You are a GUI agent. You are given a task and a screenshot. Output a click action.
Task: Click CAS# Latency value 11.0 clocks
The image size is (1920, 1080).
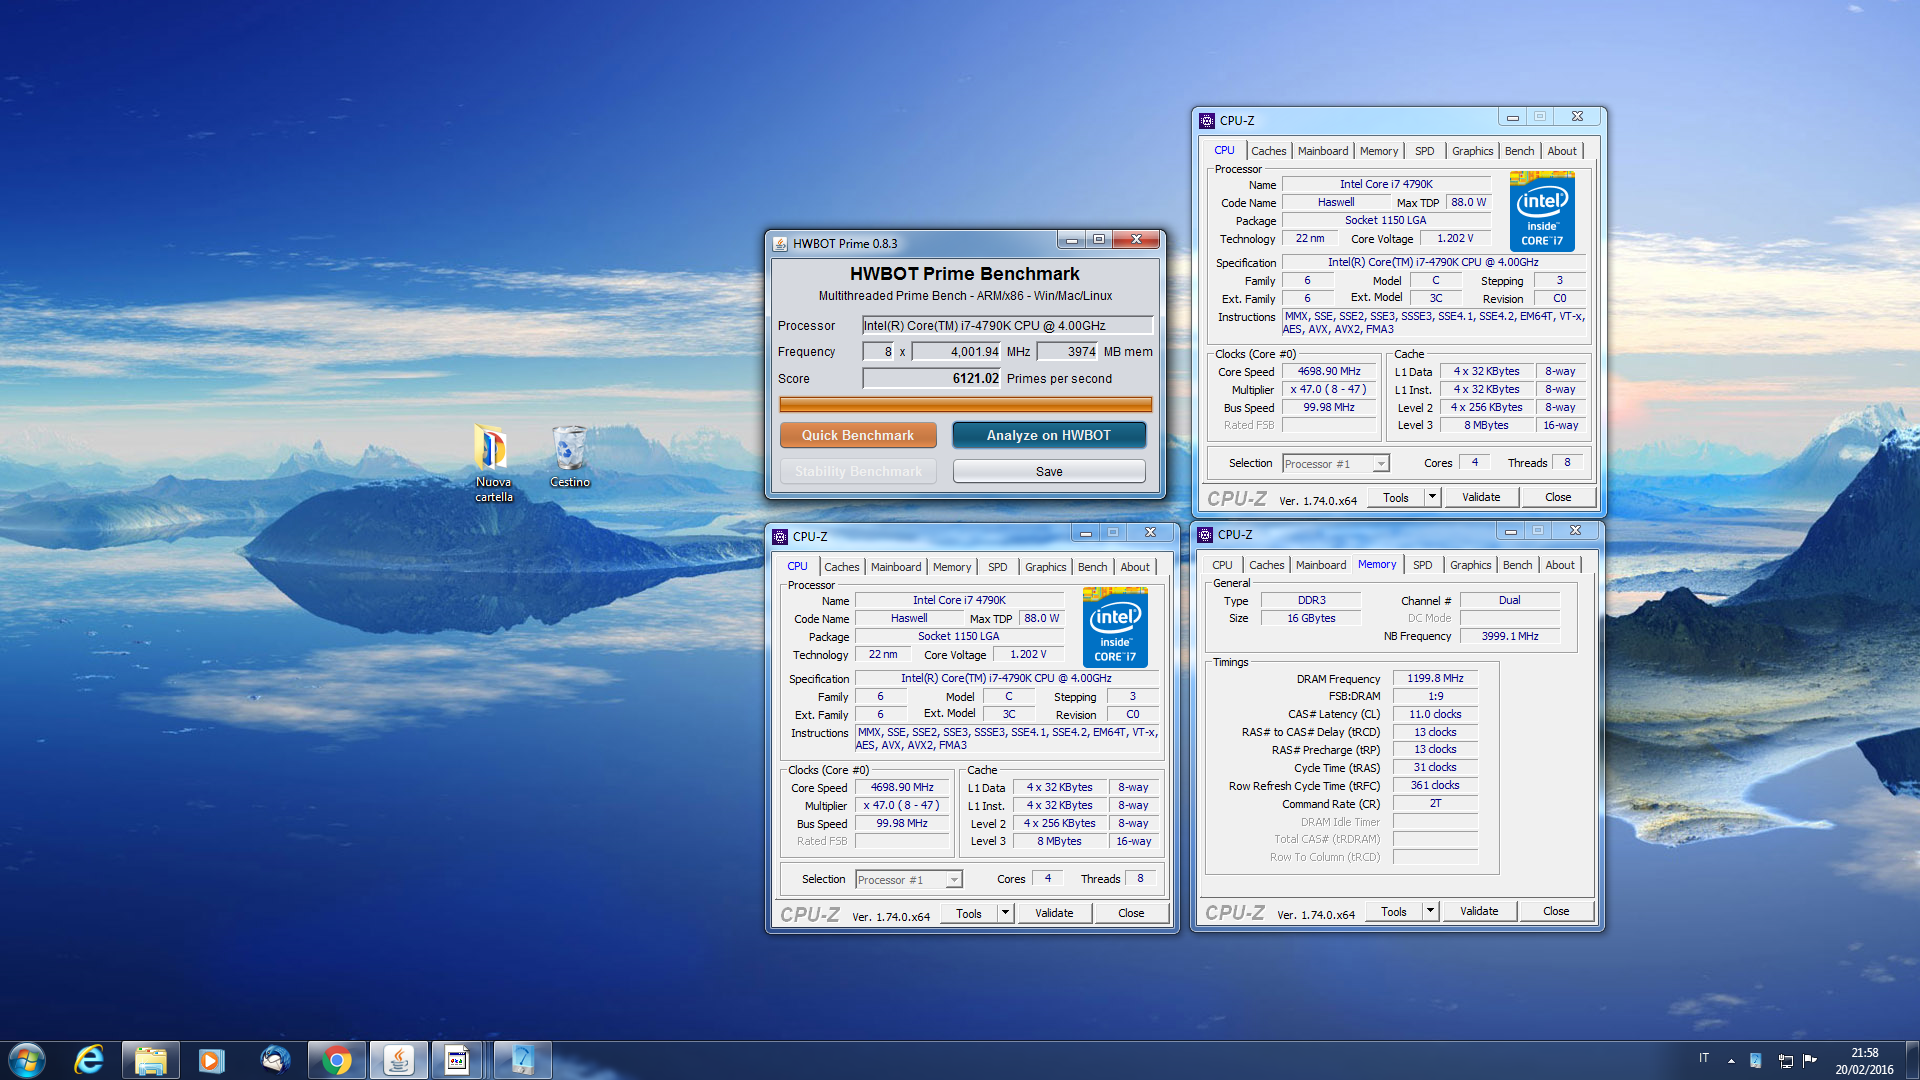pyautogui.click(x=1435, y=714)
